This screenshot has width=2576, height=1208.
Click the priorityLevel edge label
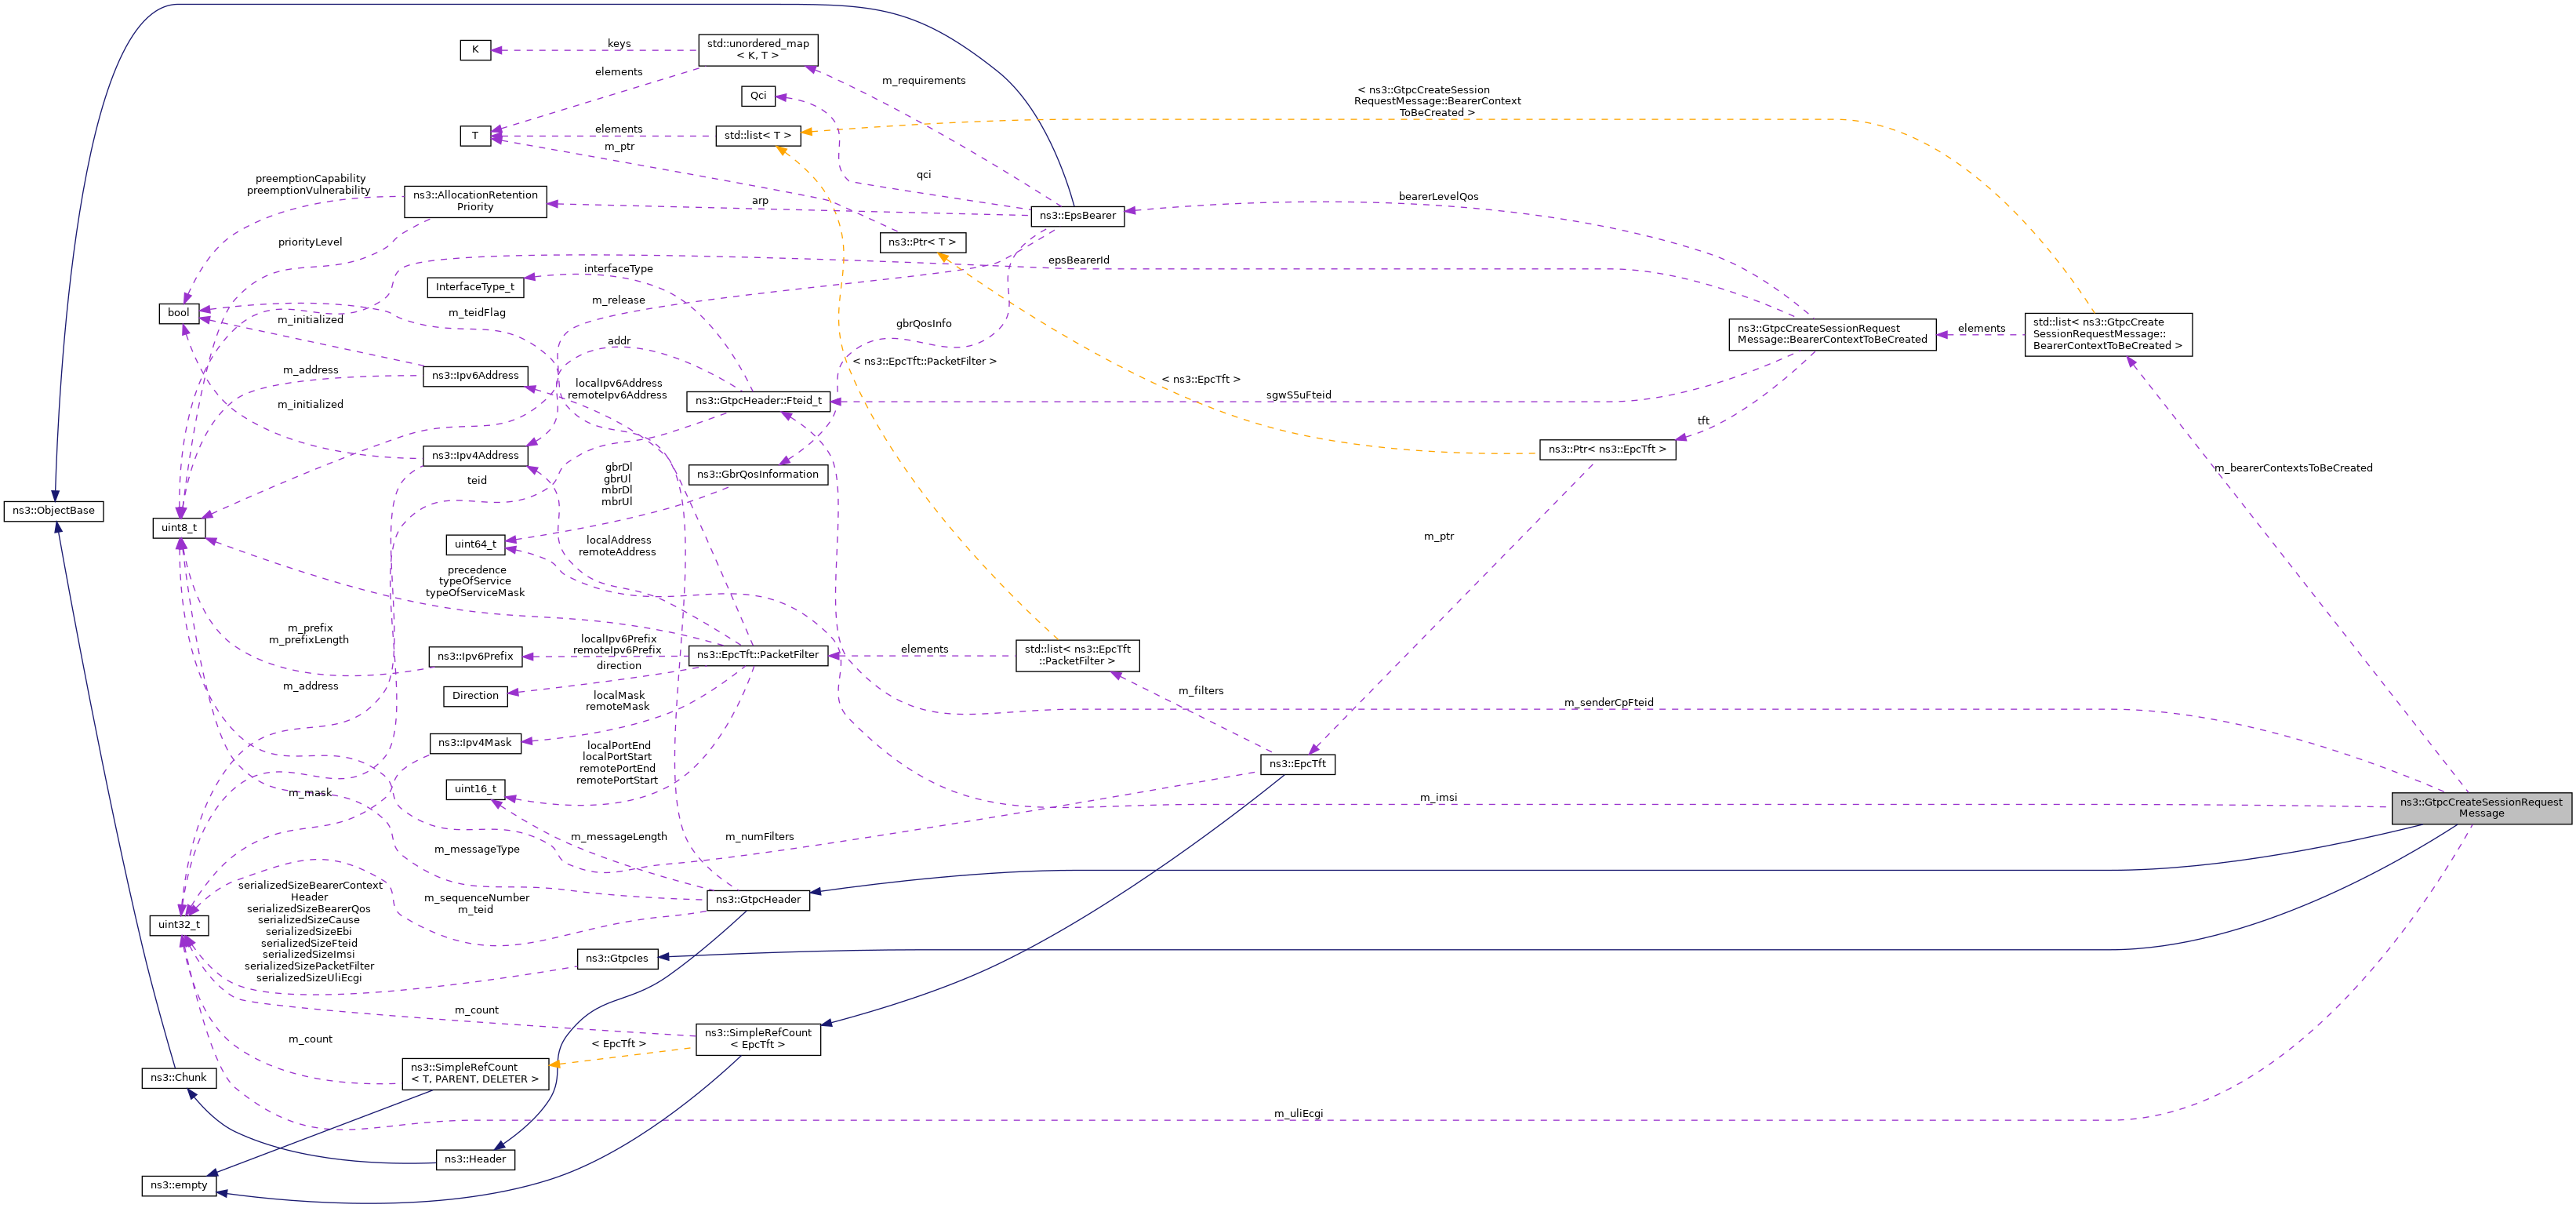[310, 242]
